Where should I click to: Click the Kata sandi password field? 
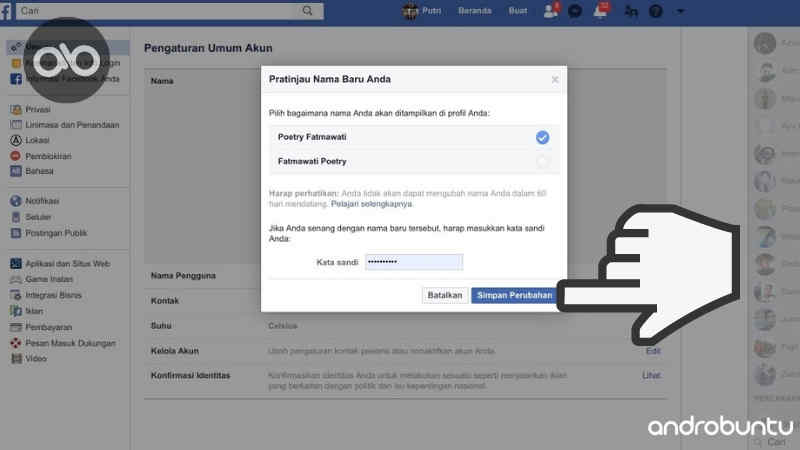click(x=414, y=262)
